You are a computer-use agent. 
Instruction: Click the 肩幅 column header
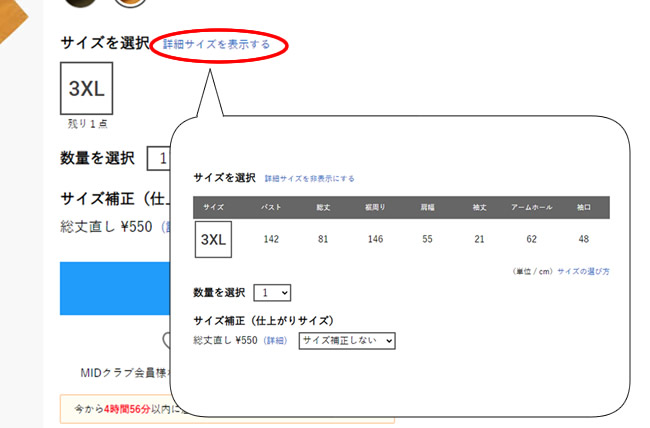pos(427,207)
